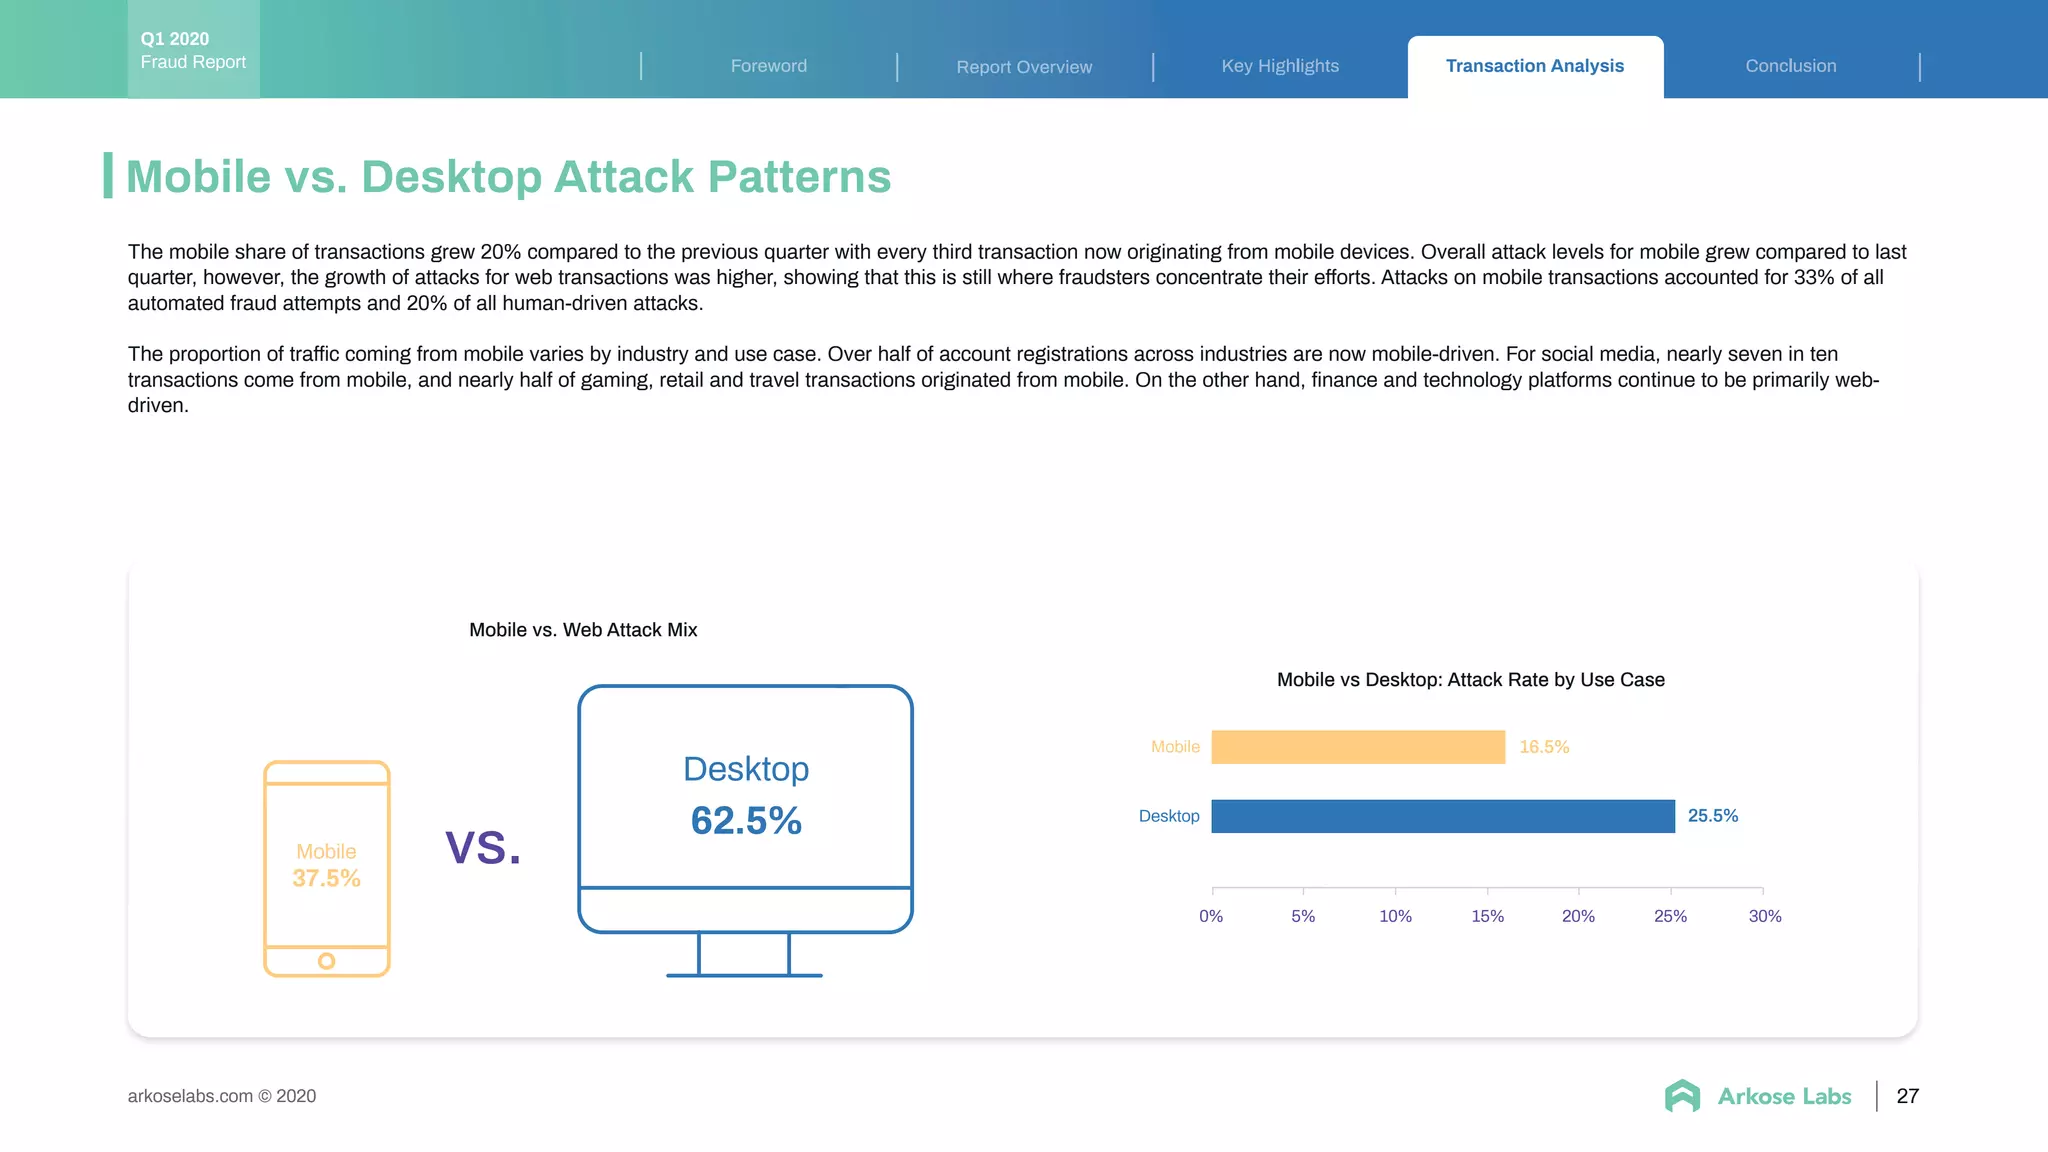2048x1152 pixels.
Task: Click the VS. text between devices
Action: [483, 847]
